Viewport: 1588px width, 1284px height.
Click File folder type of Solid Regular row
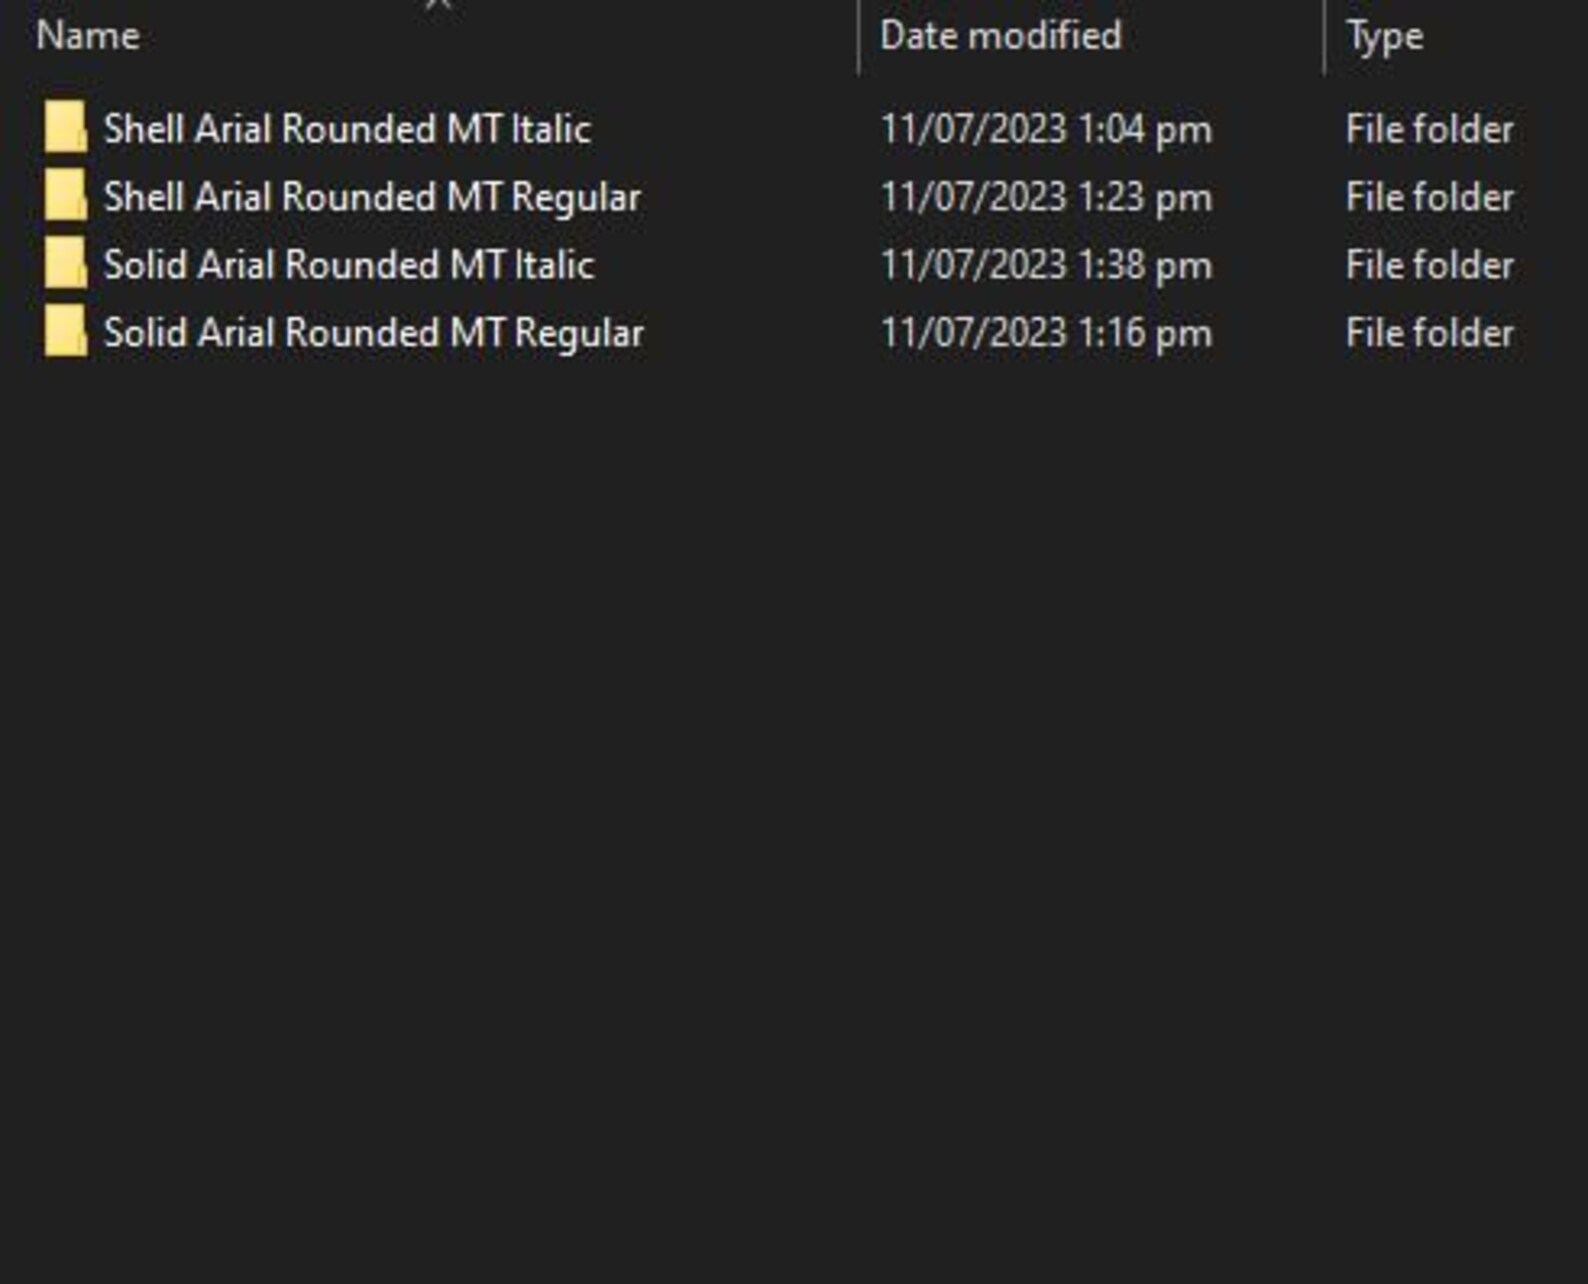[x=1429, y=333]
